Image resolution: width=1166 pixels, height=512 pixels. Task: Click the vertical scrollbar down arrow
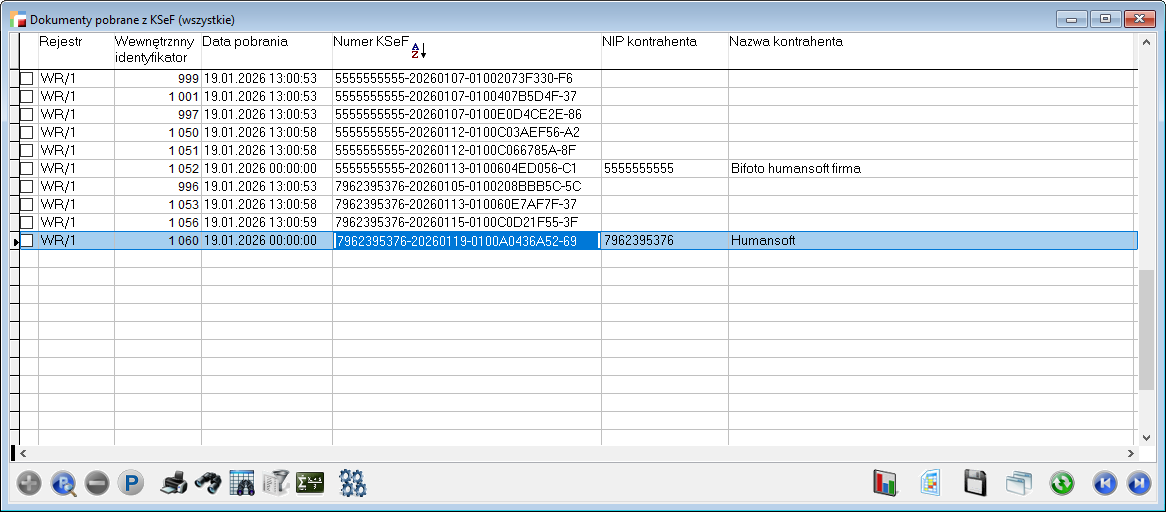(x=1147, y=437)
